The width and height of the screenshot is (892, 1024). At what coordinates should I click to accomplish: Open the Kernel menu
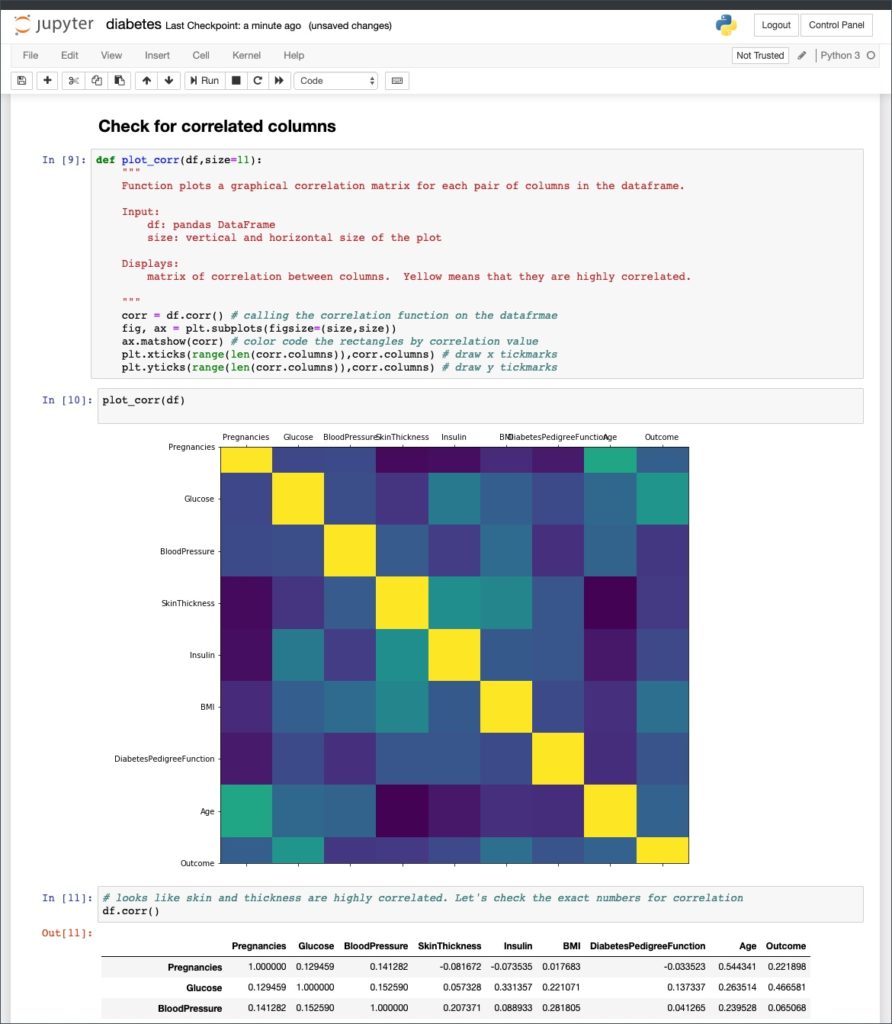click(x=246, y=55)
